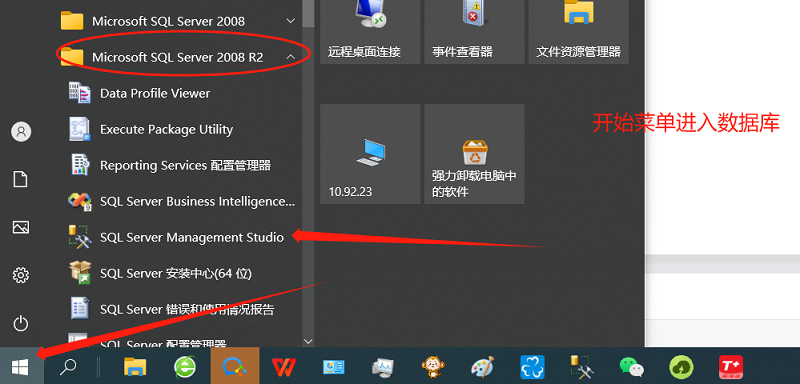Open the Power options button
This screenshot has height=384, width=800.
pos(20,323)
